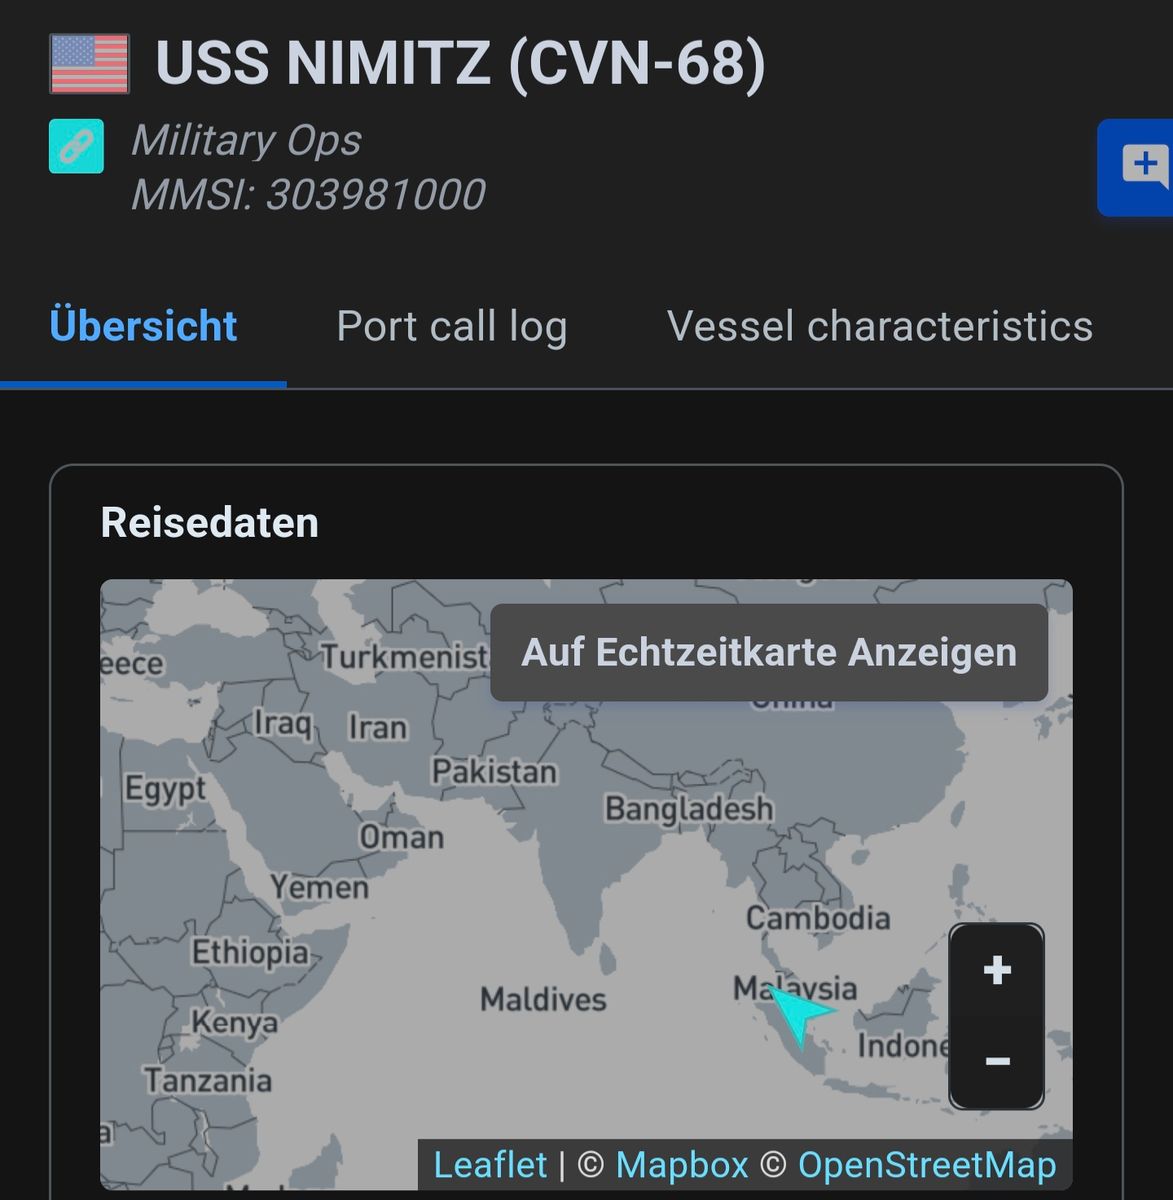Viewport: 1173px width, 1200px height.
Task: Select the Übersicht tab
Action: [143, 326]
